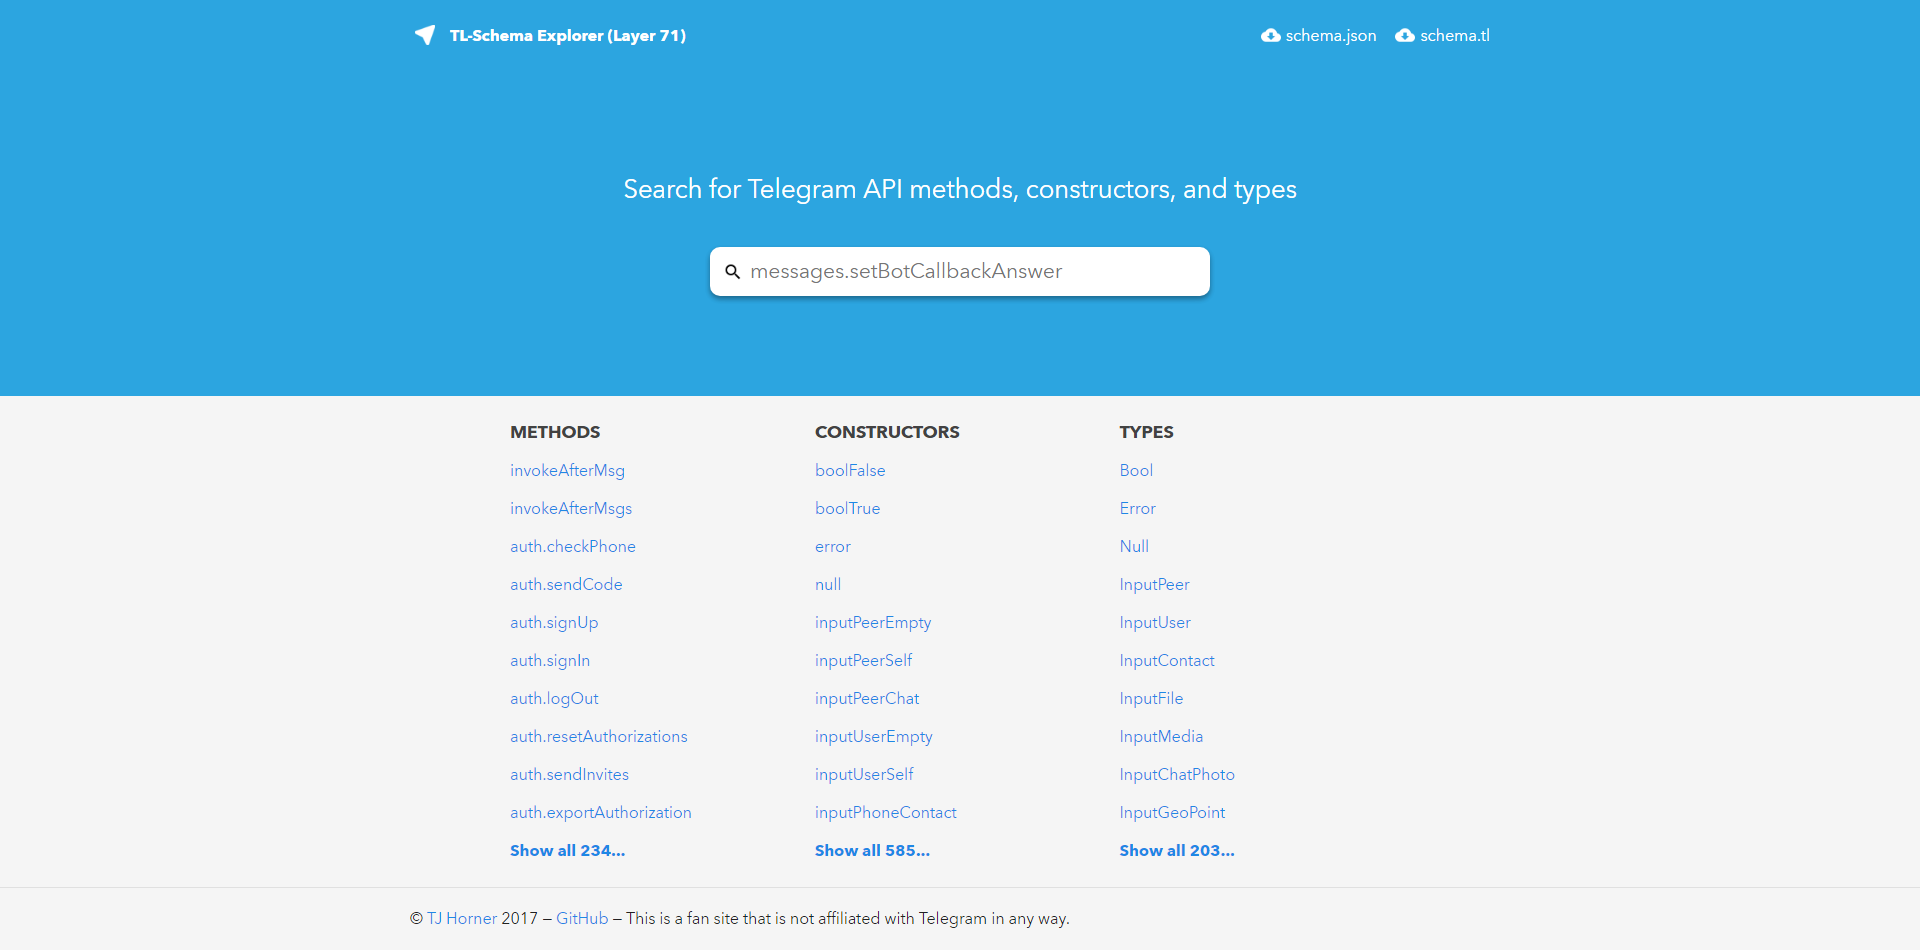Visit TJ Horner's link in footer
The width and height of the screenshot is (1920, 950).
(462, 918)
